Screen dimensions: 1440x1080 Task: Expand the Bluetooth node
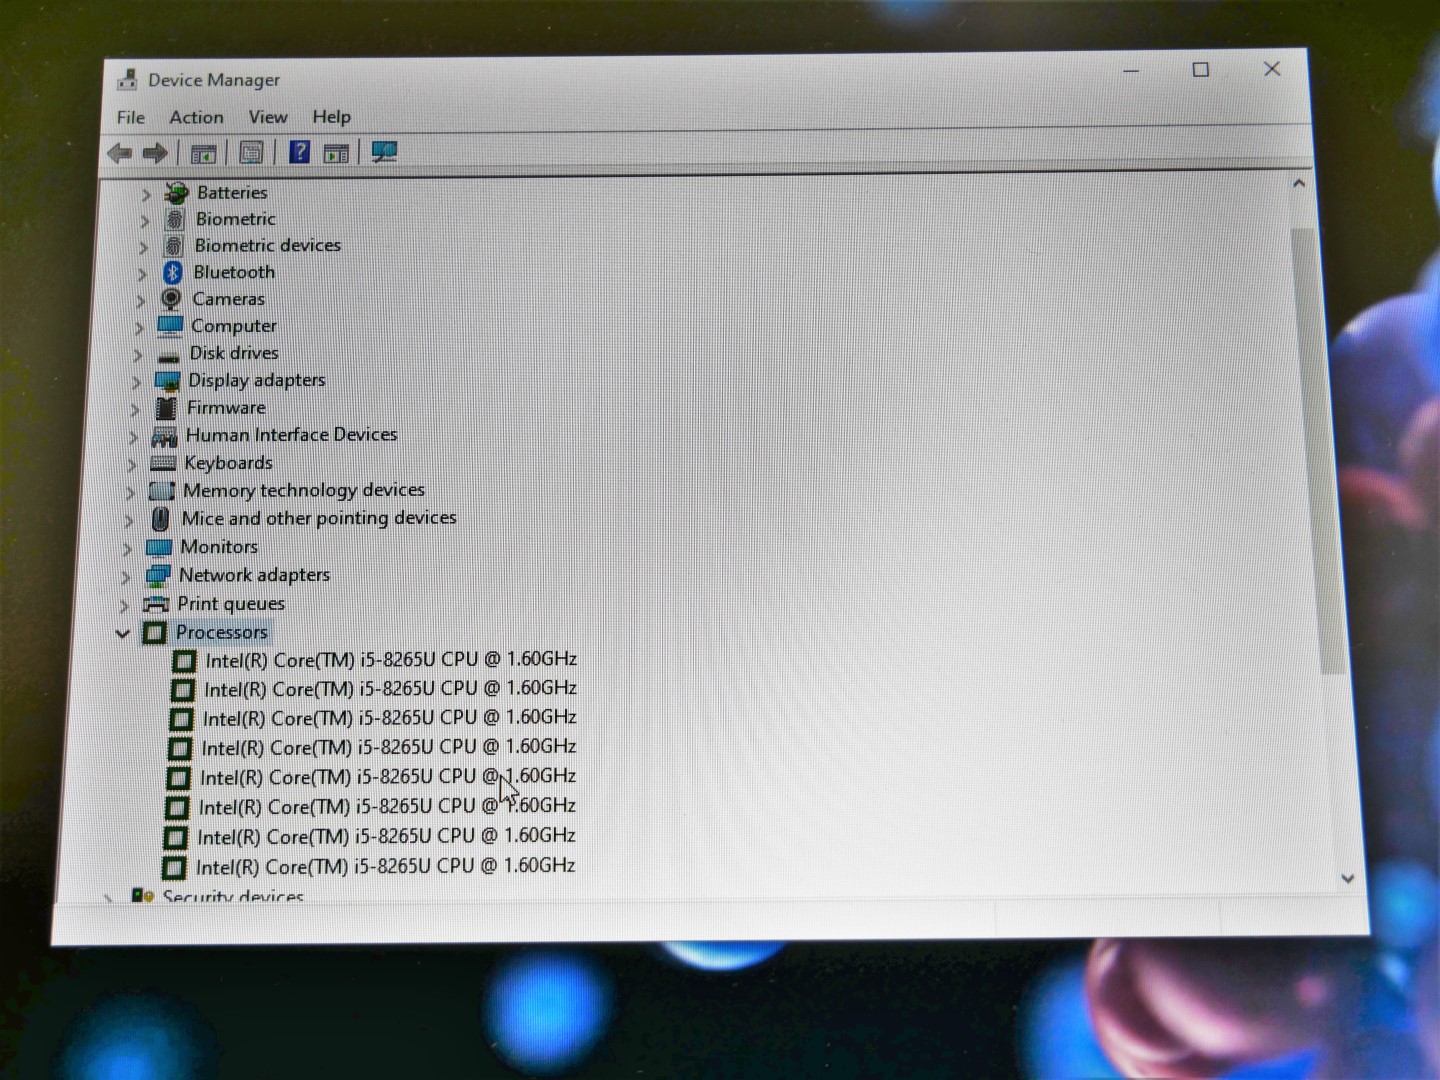(x=142, y=274)
